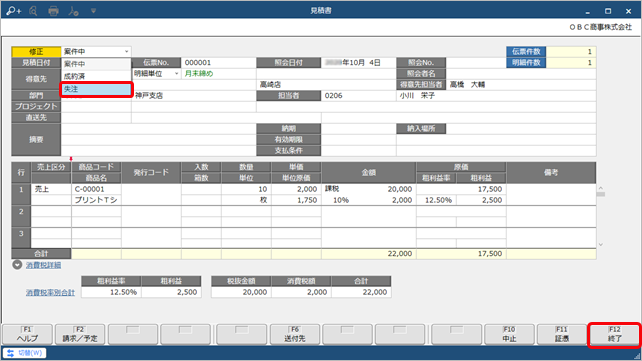The image size is (642, 361).
Task: Click the scroll-up arrow of detail table
Action: (601, 188)
